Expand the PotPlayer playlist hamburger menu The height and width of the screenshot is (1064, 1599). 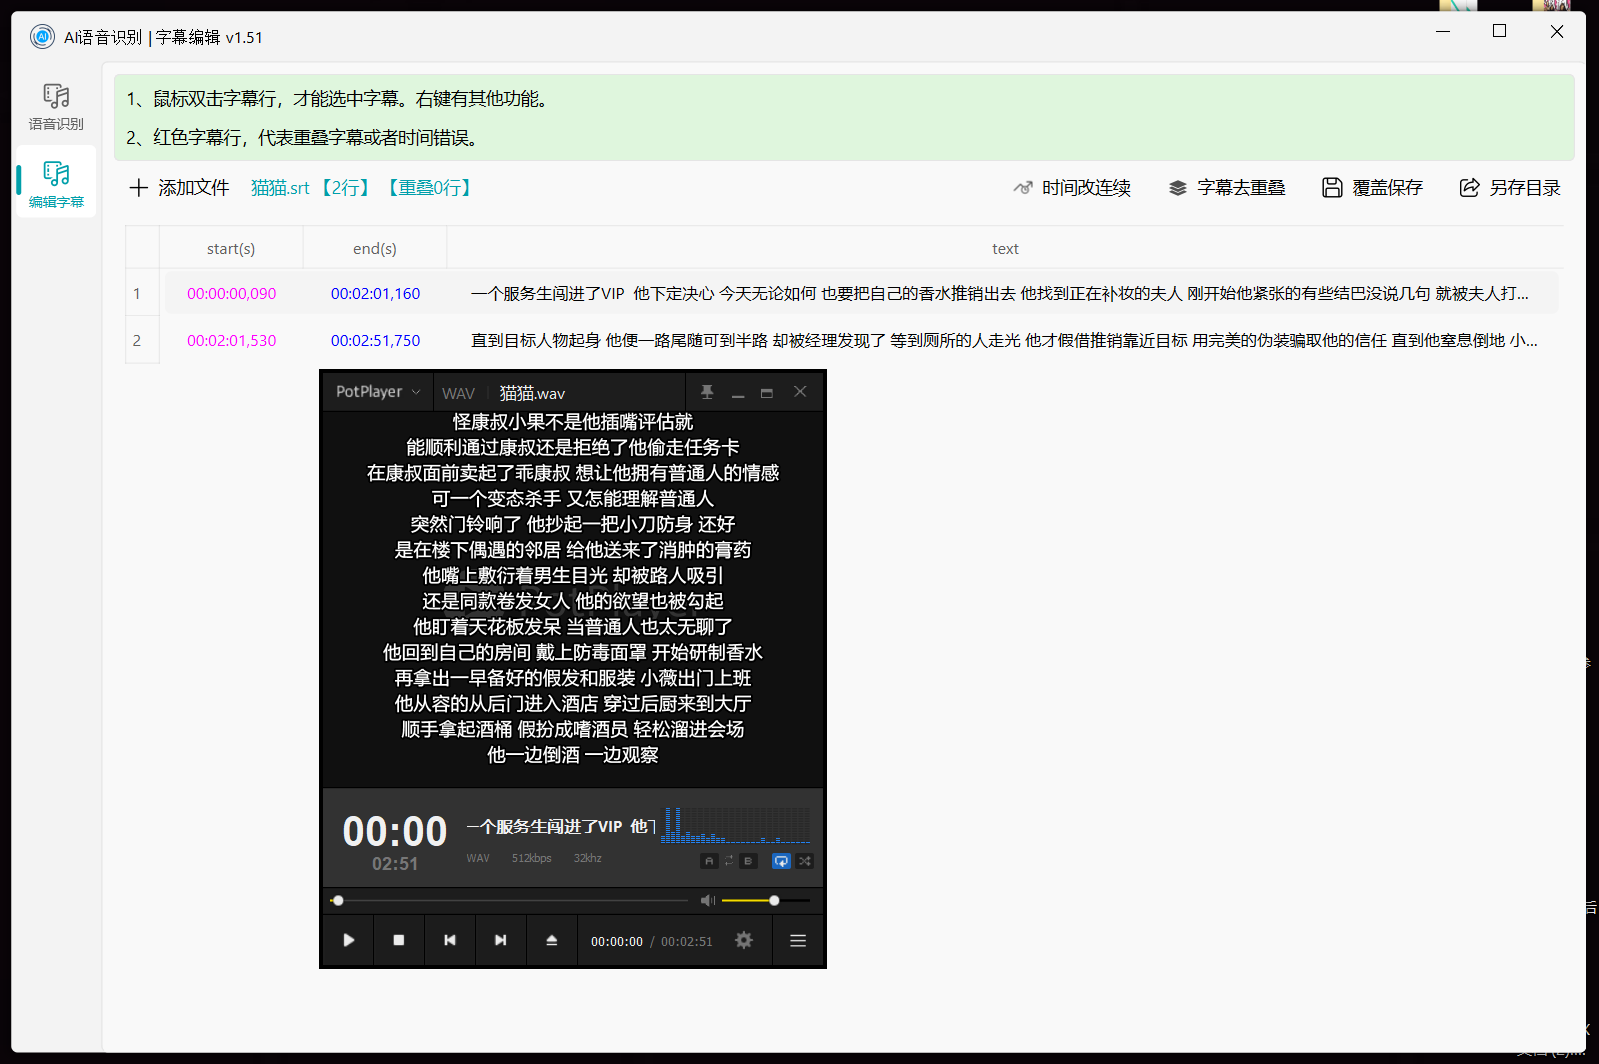tap(798, 940)
